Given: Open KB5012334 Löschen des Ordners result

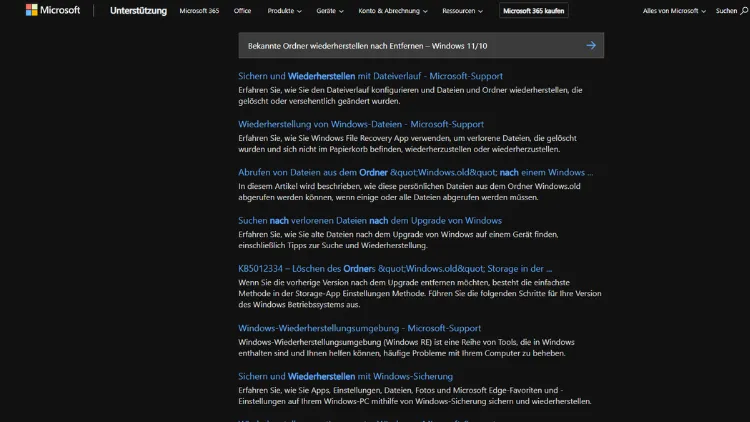Looking at the screenshot, I should (x=395, y=268).
